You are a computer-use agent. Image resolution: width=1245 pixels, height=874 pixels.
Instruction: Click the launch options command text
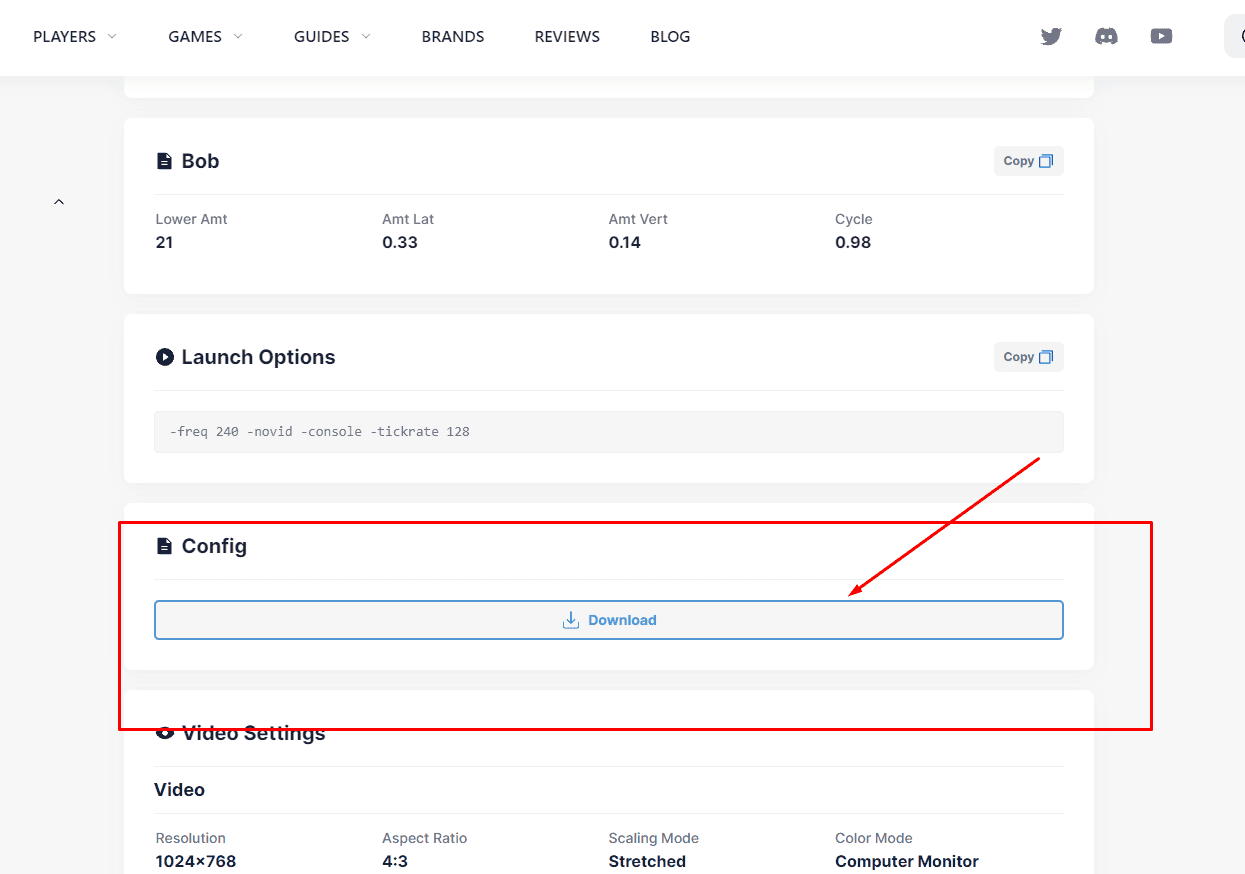tap(320, 432)
